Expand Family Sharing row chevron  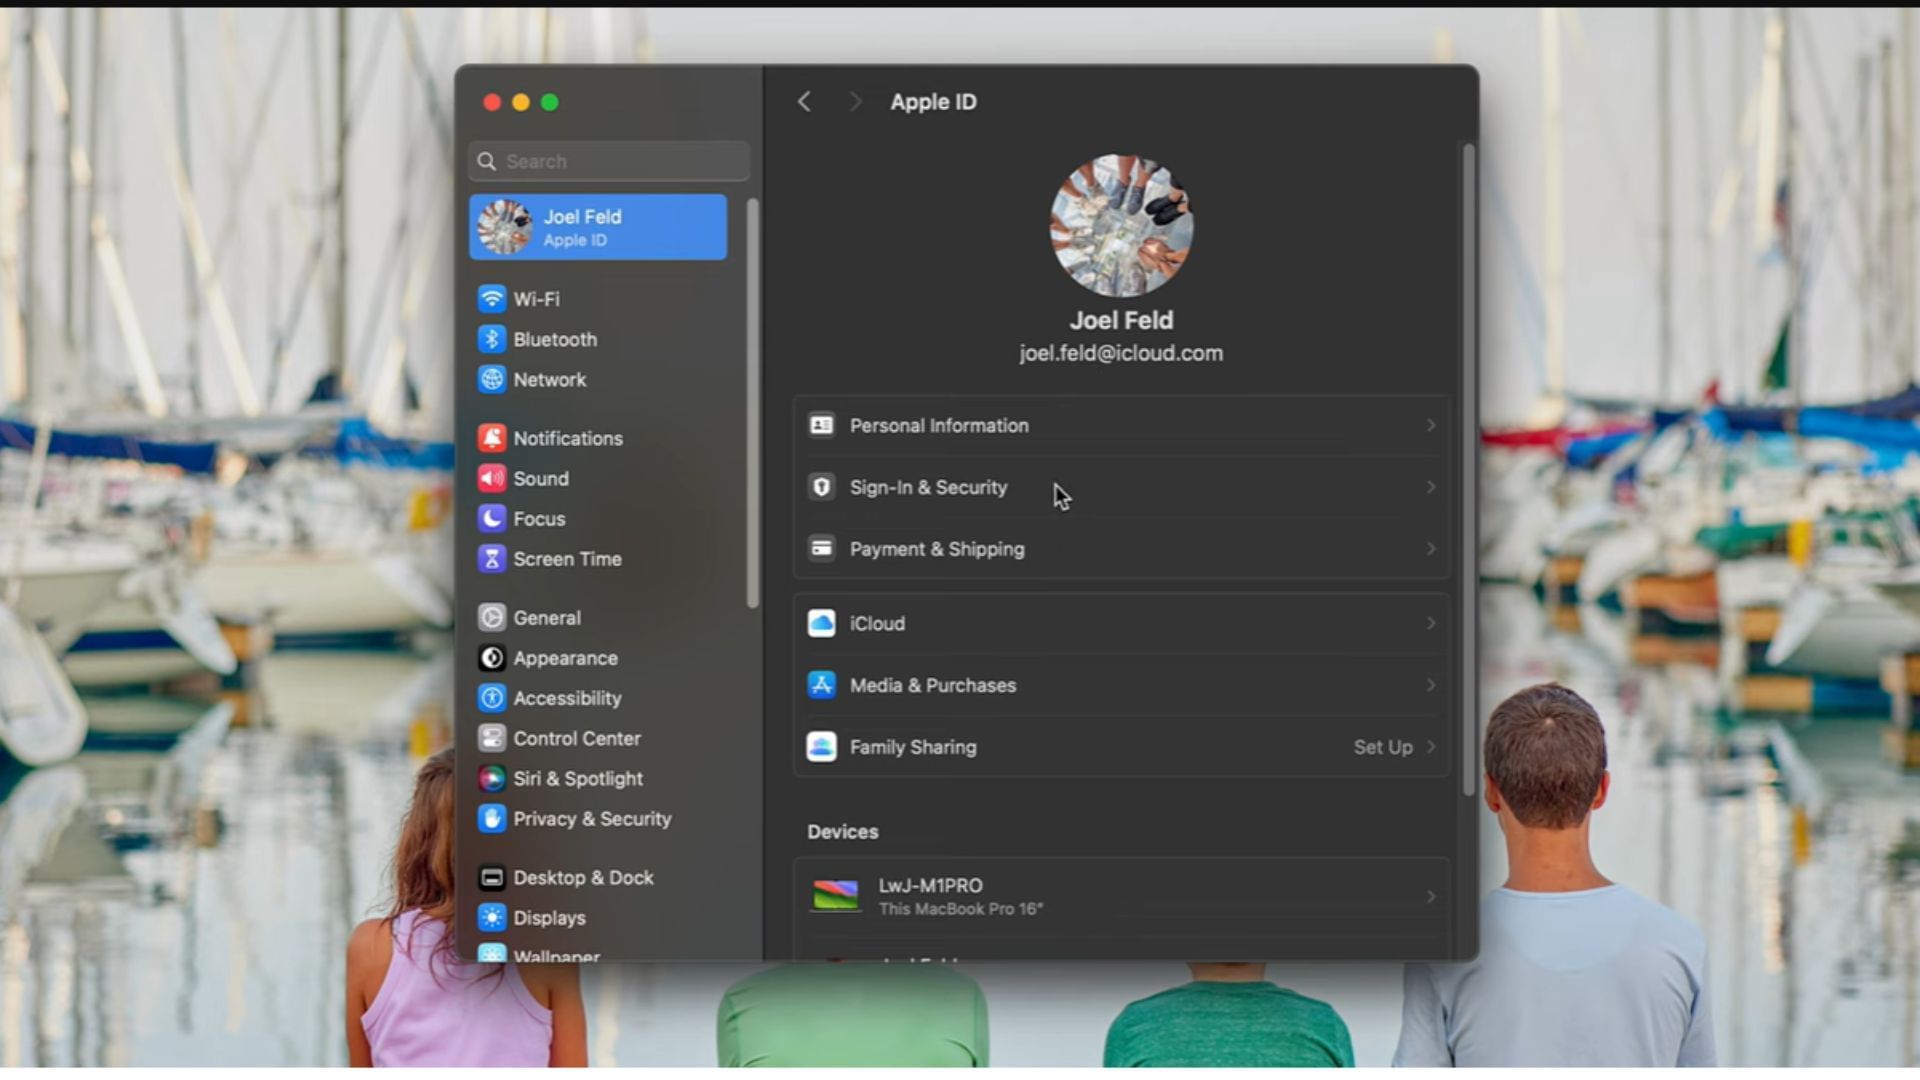1431,747
